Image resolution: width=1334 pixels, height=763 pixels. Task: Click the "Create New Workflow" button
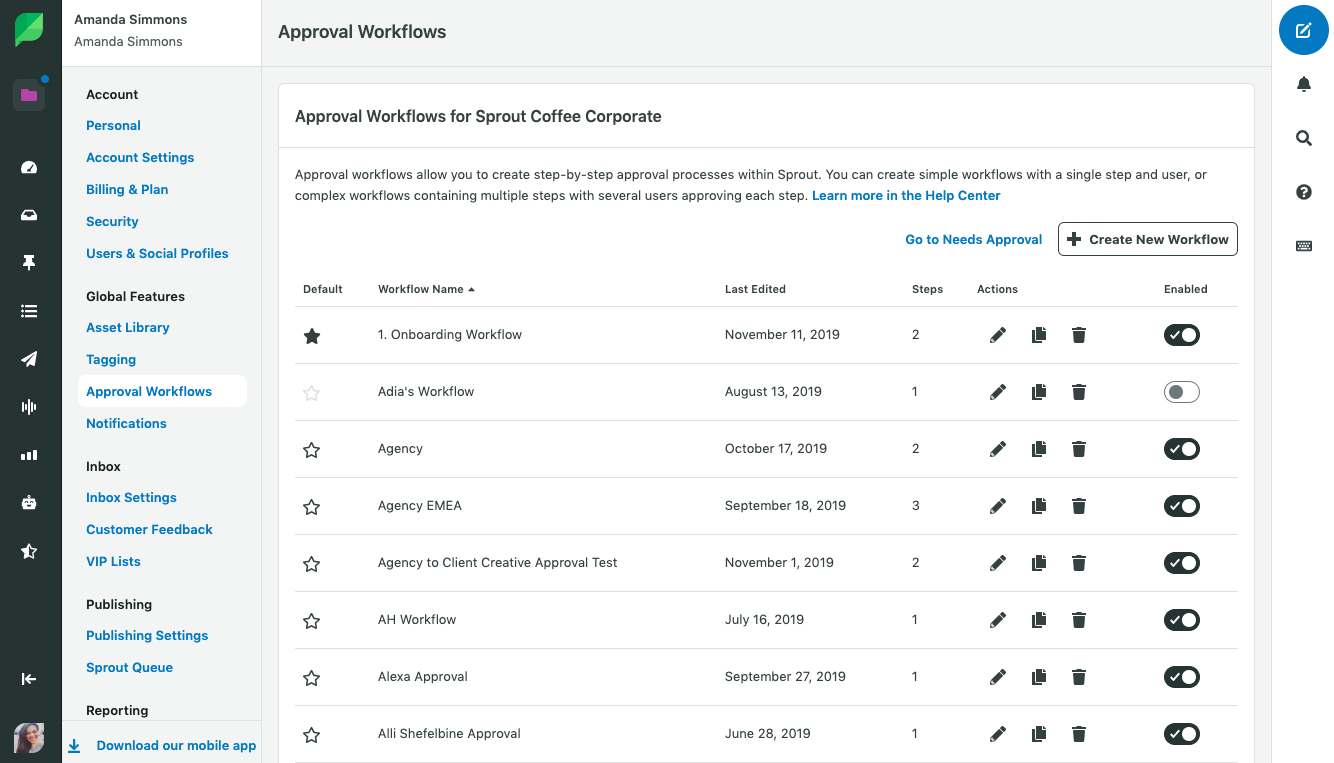pyautogui.click(x=1147, y=239)
